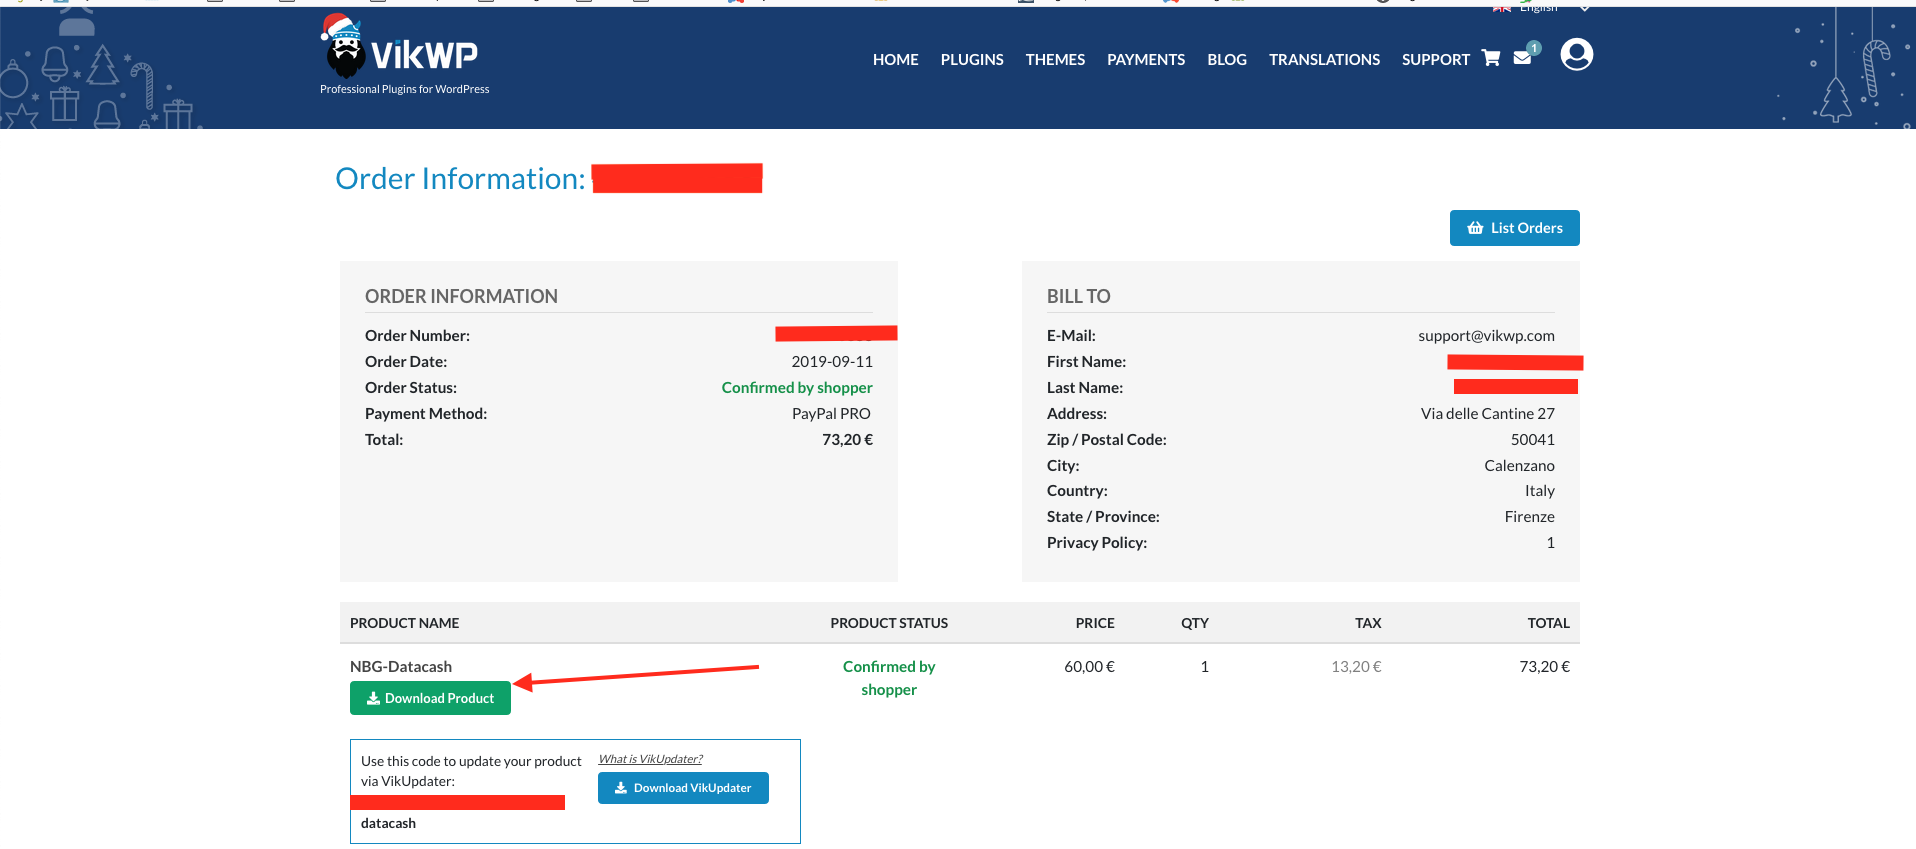Open the user account avatar icon

pyautogui.click(x=1576, y=55)
